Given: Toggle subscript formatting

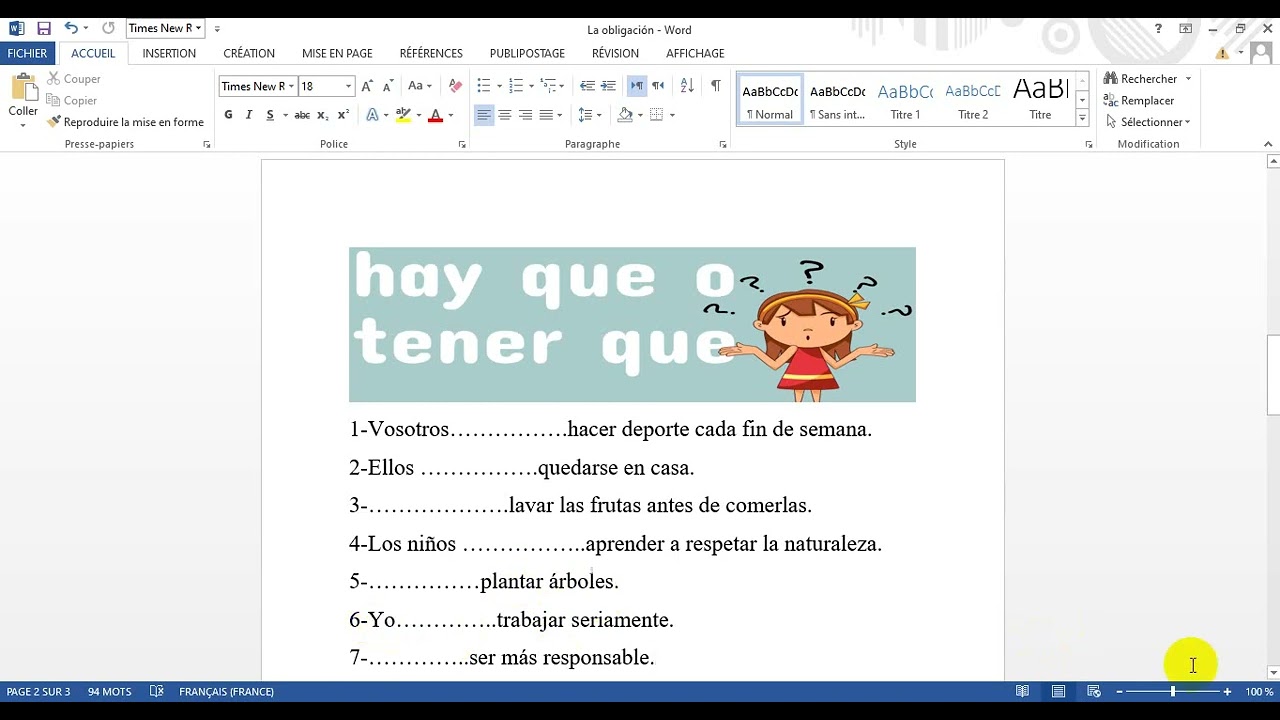Looking at the screenshot, I should point(323,115).
